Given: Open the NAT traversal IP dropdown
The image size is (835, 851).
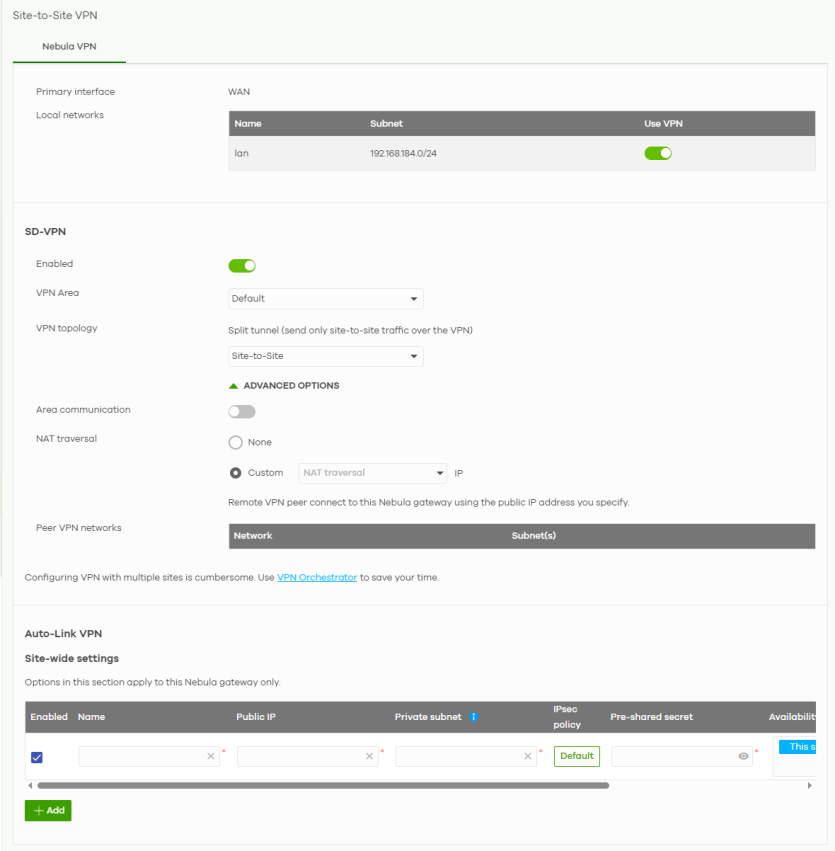Looking at the screenshot, I should point(373,473).
